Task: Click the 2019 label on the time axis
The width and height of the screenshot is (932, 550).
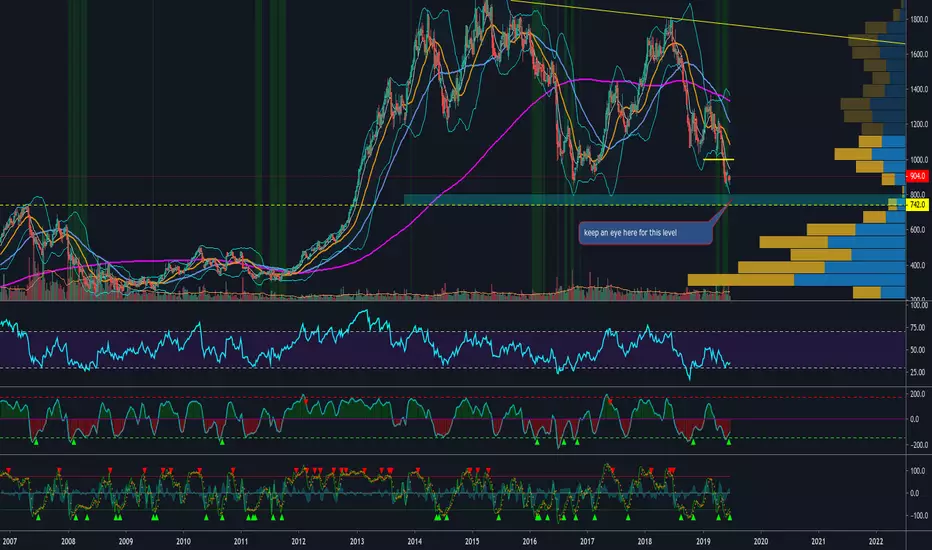Action: point(703,542)
